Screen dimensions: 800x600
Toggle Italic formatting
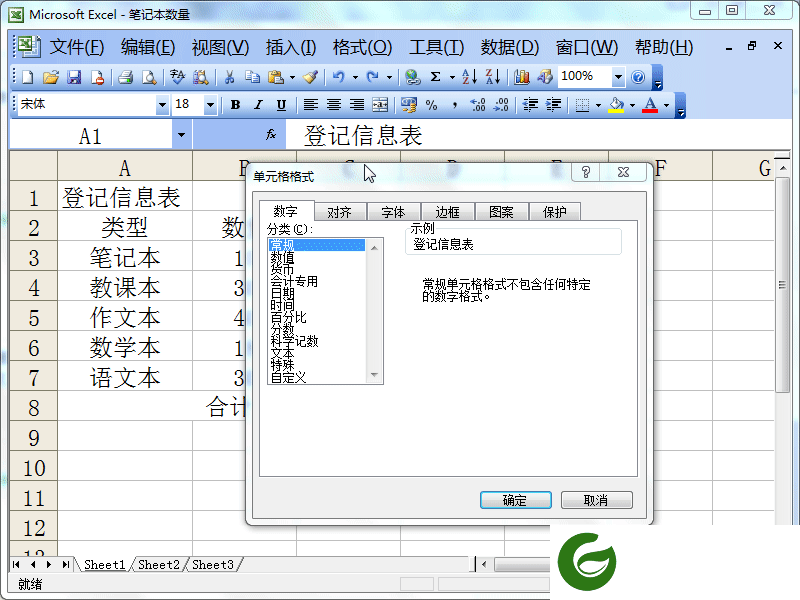[258, 105]
